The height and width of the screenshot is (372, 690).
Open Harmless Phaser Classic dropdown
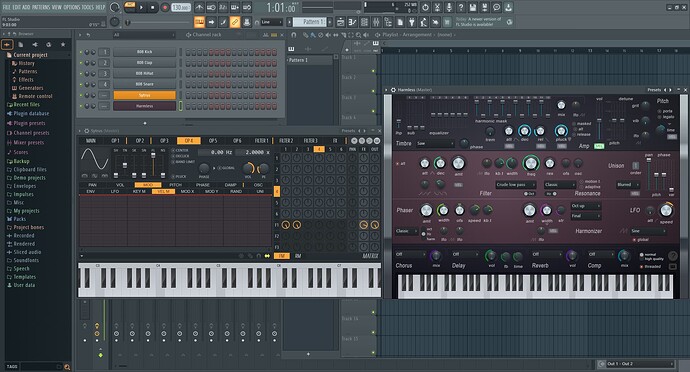406,231
